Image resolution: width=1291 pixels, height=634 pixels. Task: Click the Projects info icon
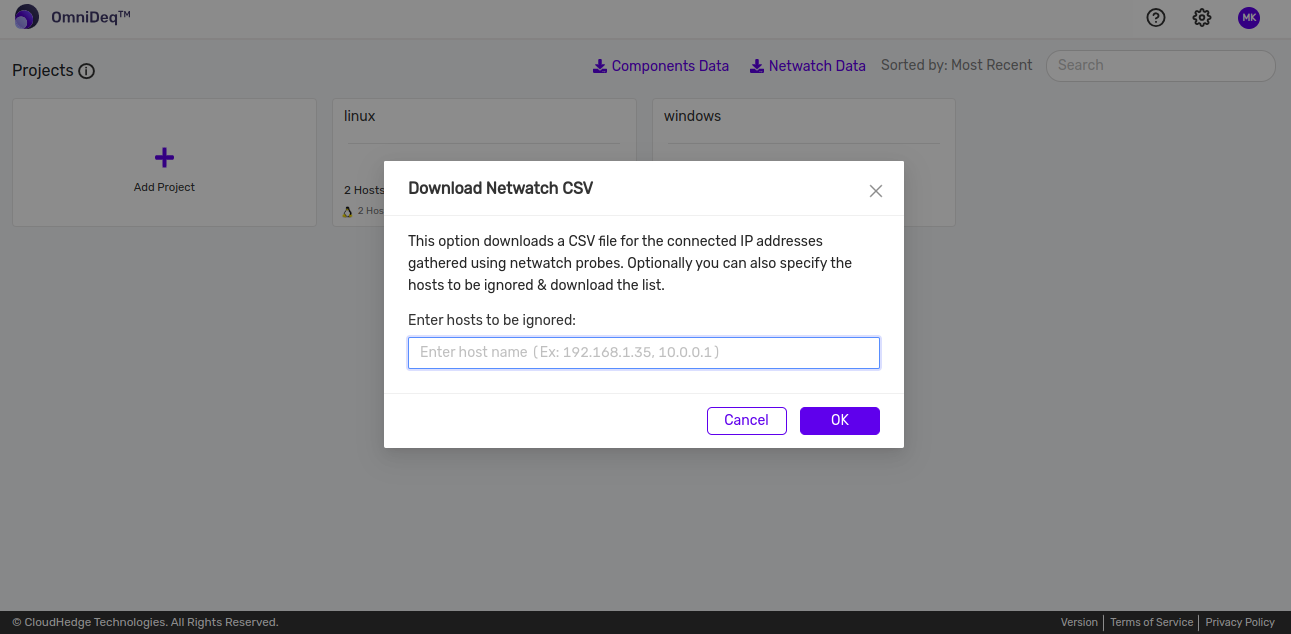86,71
